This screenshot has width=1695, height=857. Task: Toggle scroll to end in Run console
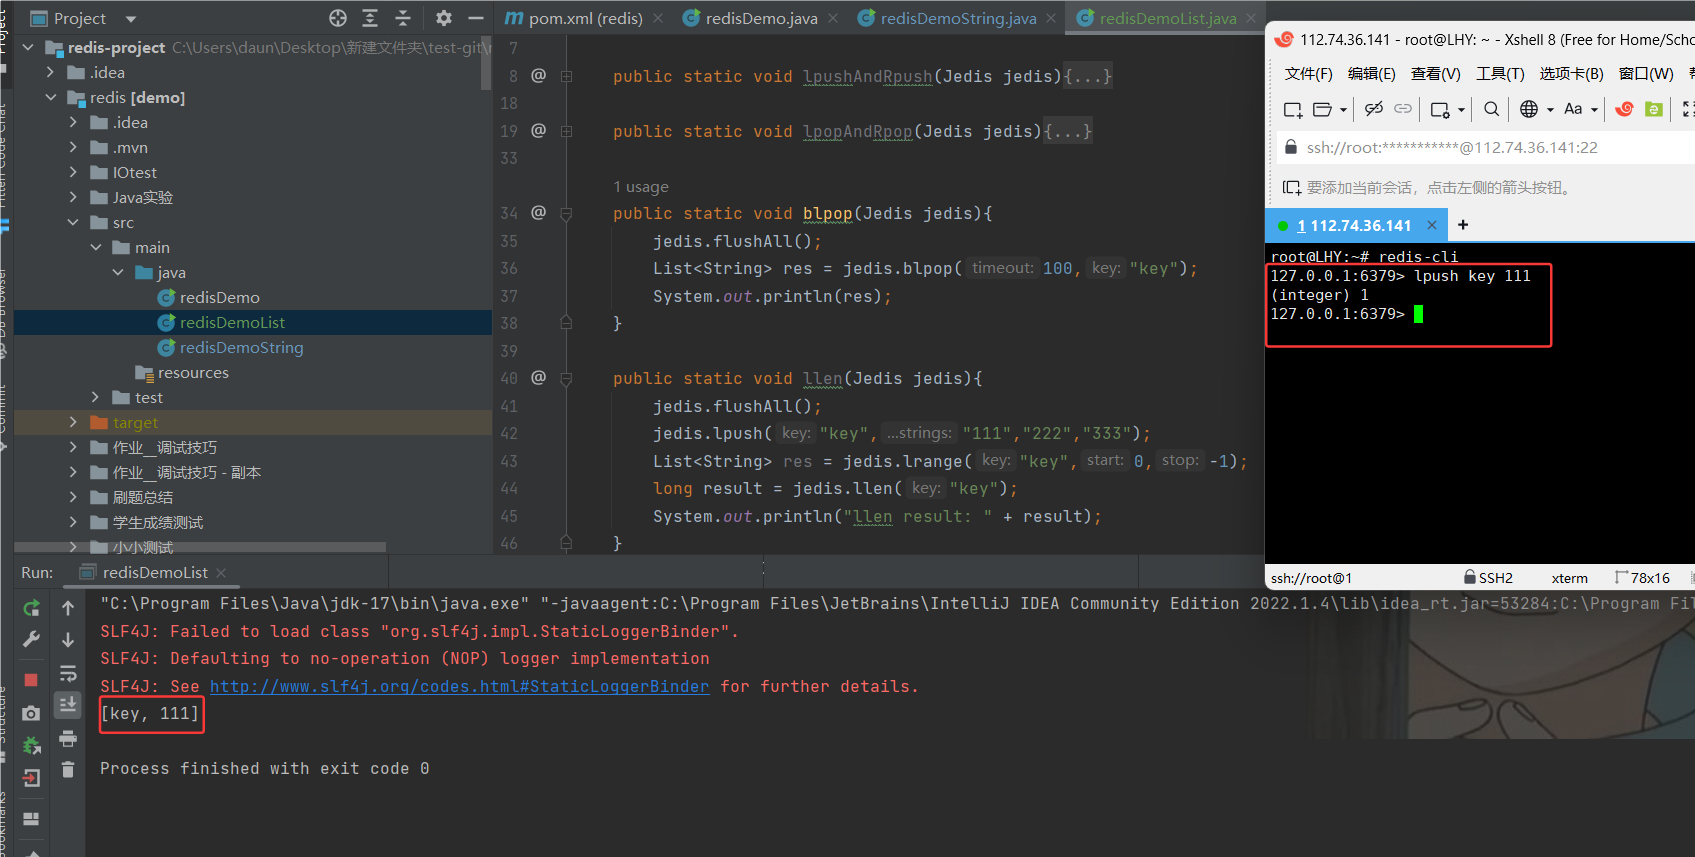point(68,705)
